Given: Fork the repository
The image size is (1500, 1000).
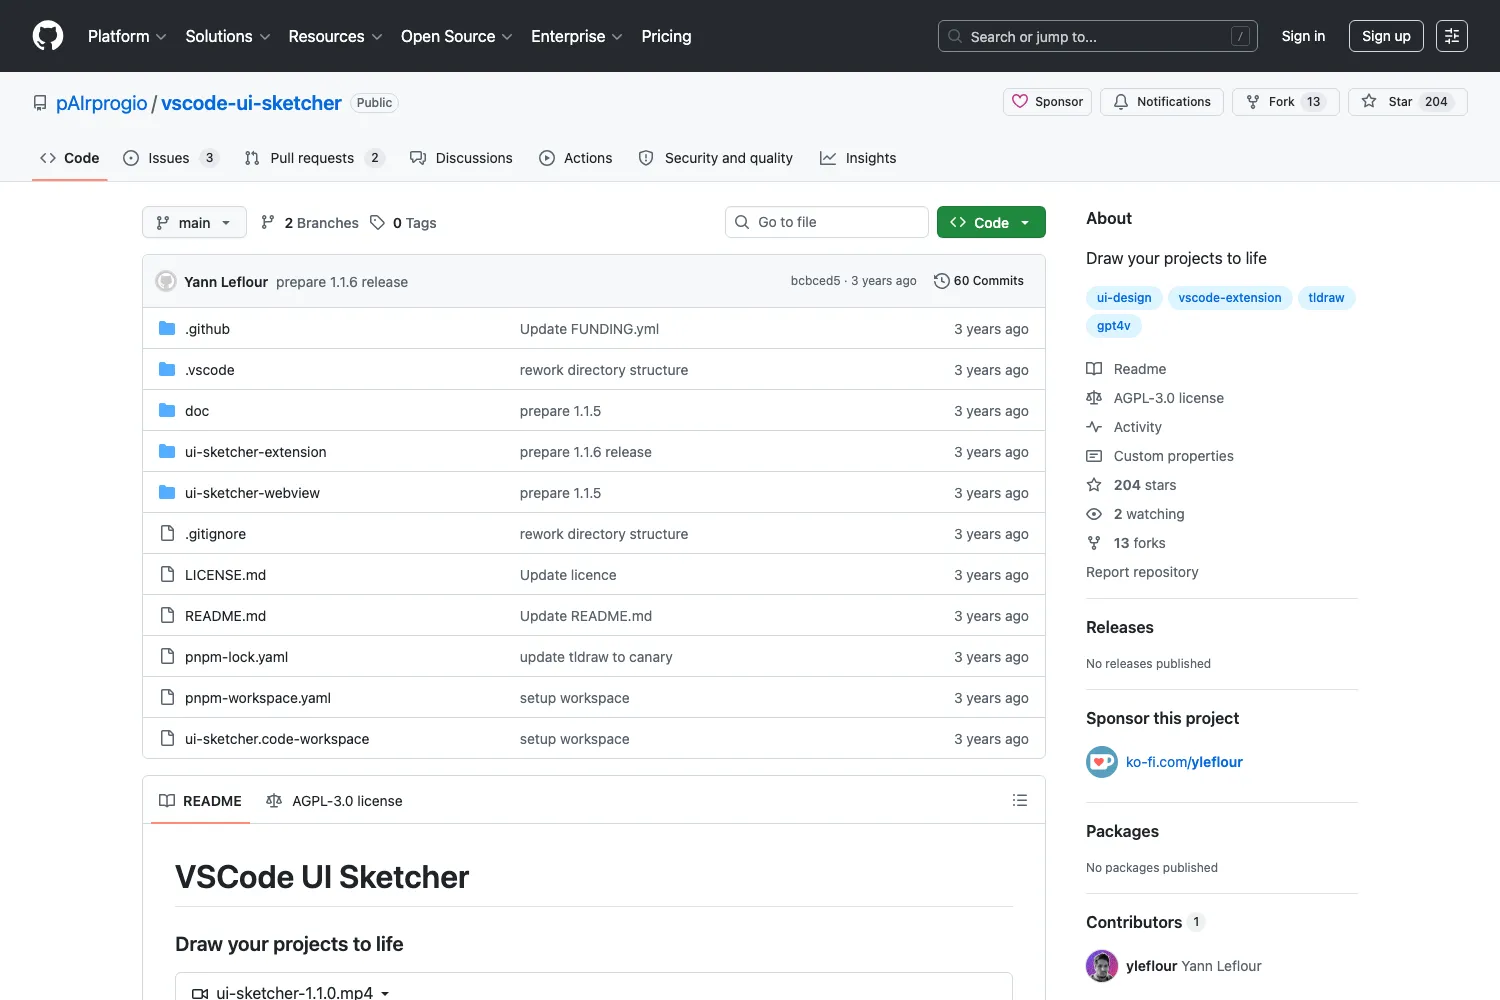Looking at the screenshot, I should tap(1286, 102).
